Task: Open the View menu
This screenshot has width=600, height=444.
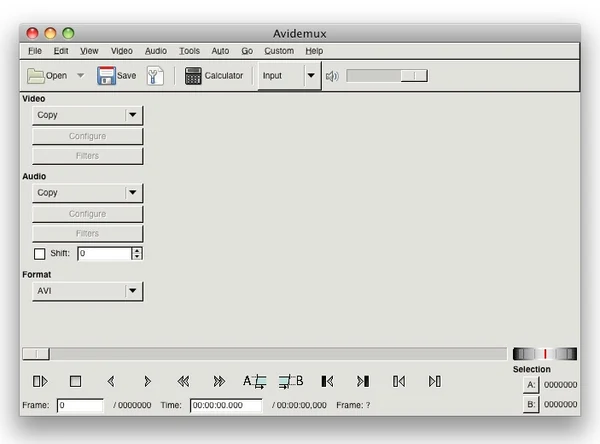Action: (89, 51)
